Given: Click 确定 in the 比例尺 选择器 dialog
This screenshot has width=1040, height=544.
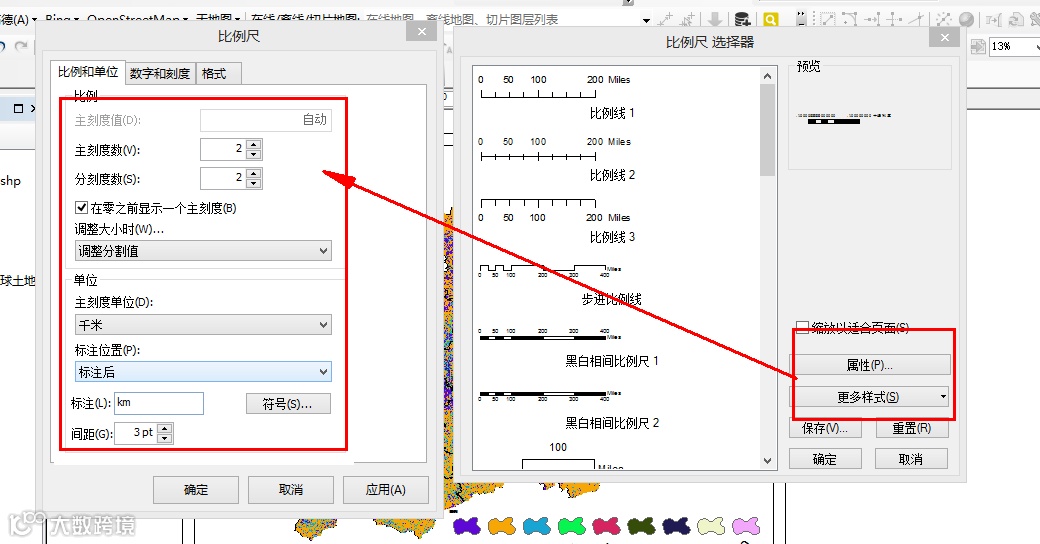Looking at the screenshot, I should click(x=825, y=459).
